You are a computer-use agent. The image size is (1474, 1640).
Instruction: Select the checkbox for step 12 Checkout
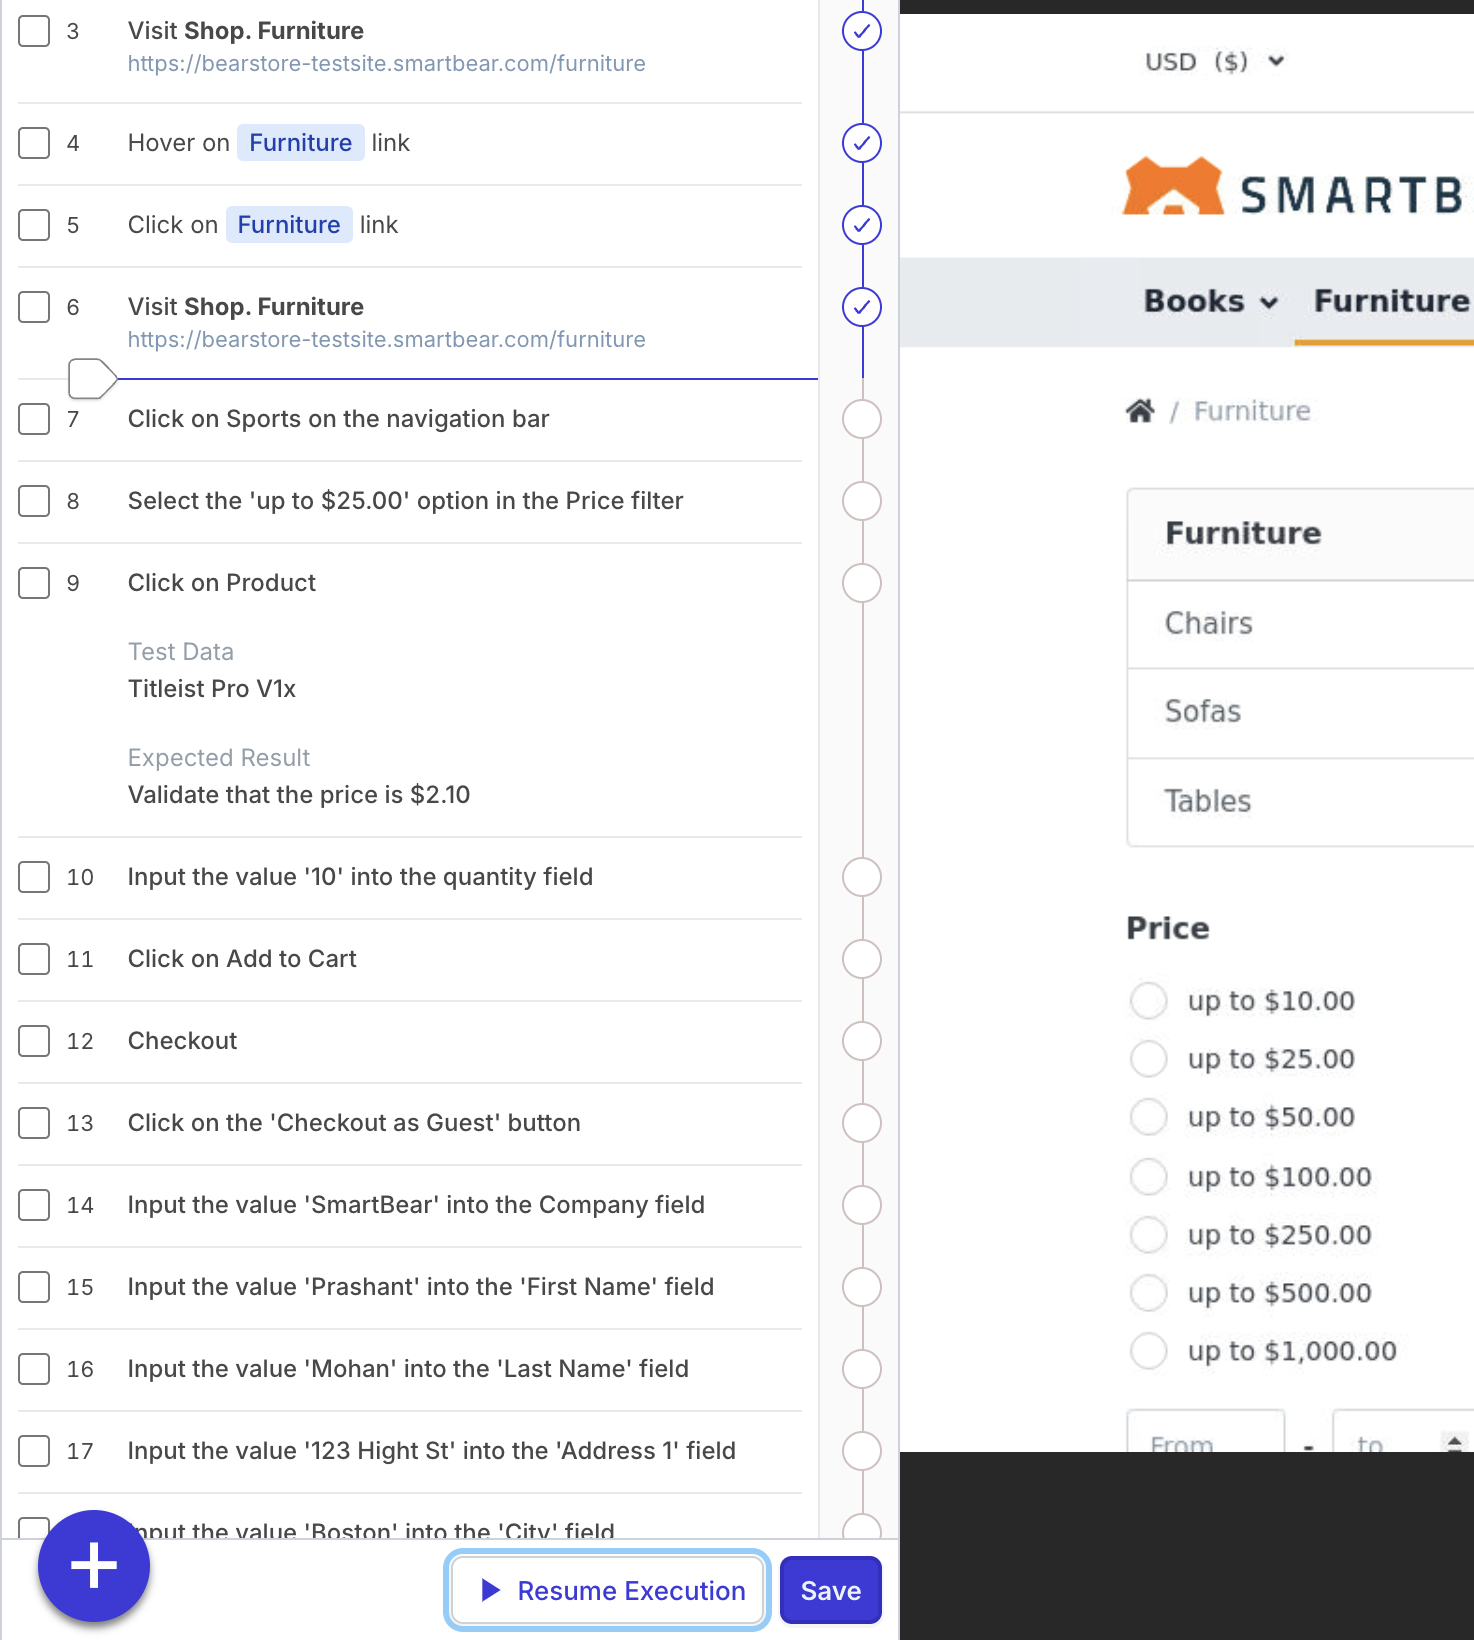(x=34, y=1041)
